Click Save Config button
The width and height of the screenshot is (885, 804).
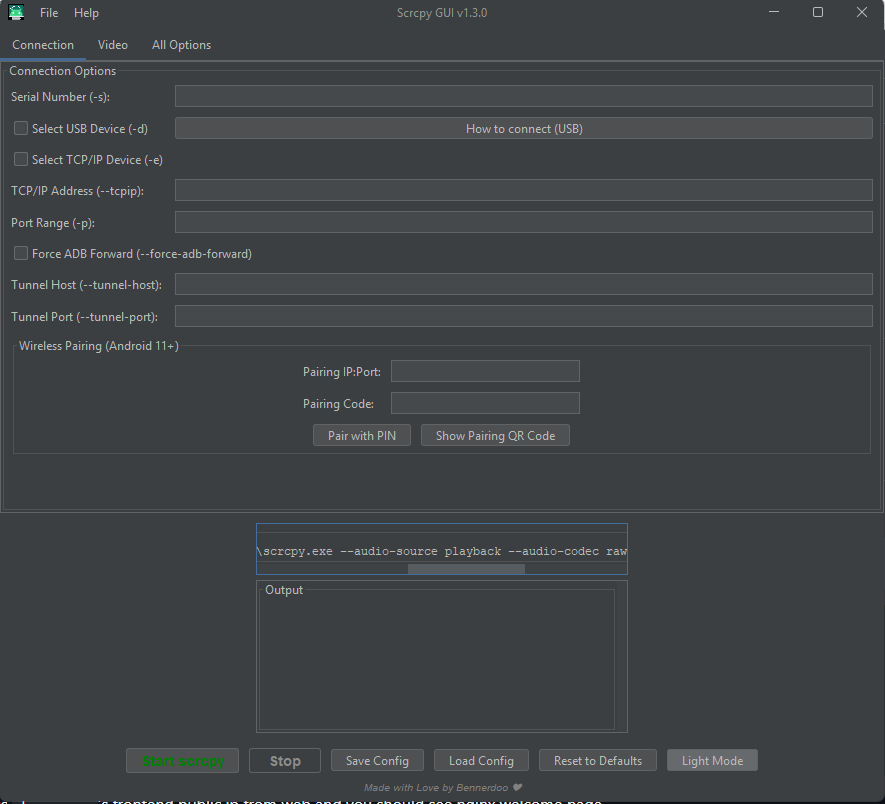tap(377, 761)
